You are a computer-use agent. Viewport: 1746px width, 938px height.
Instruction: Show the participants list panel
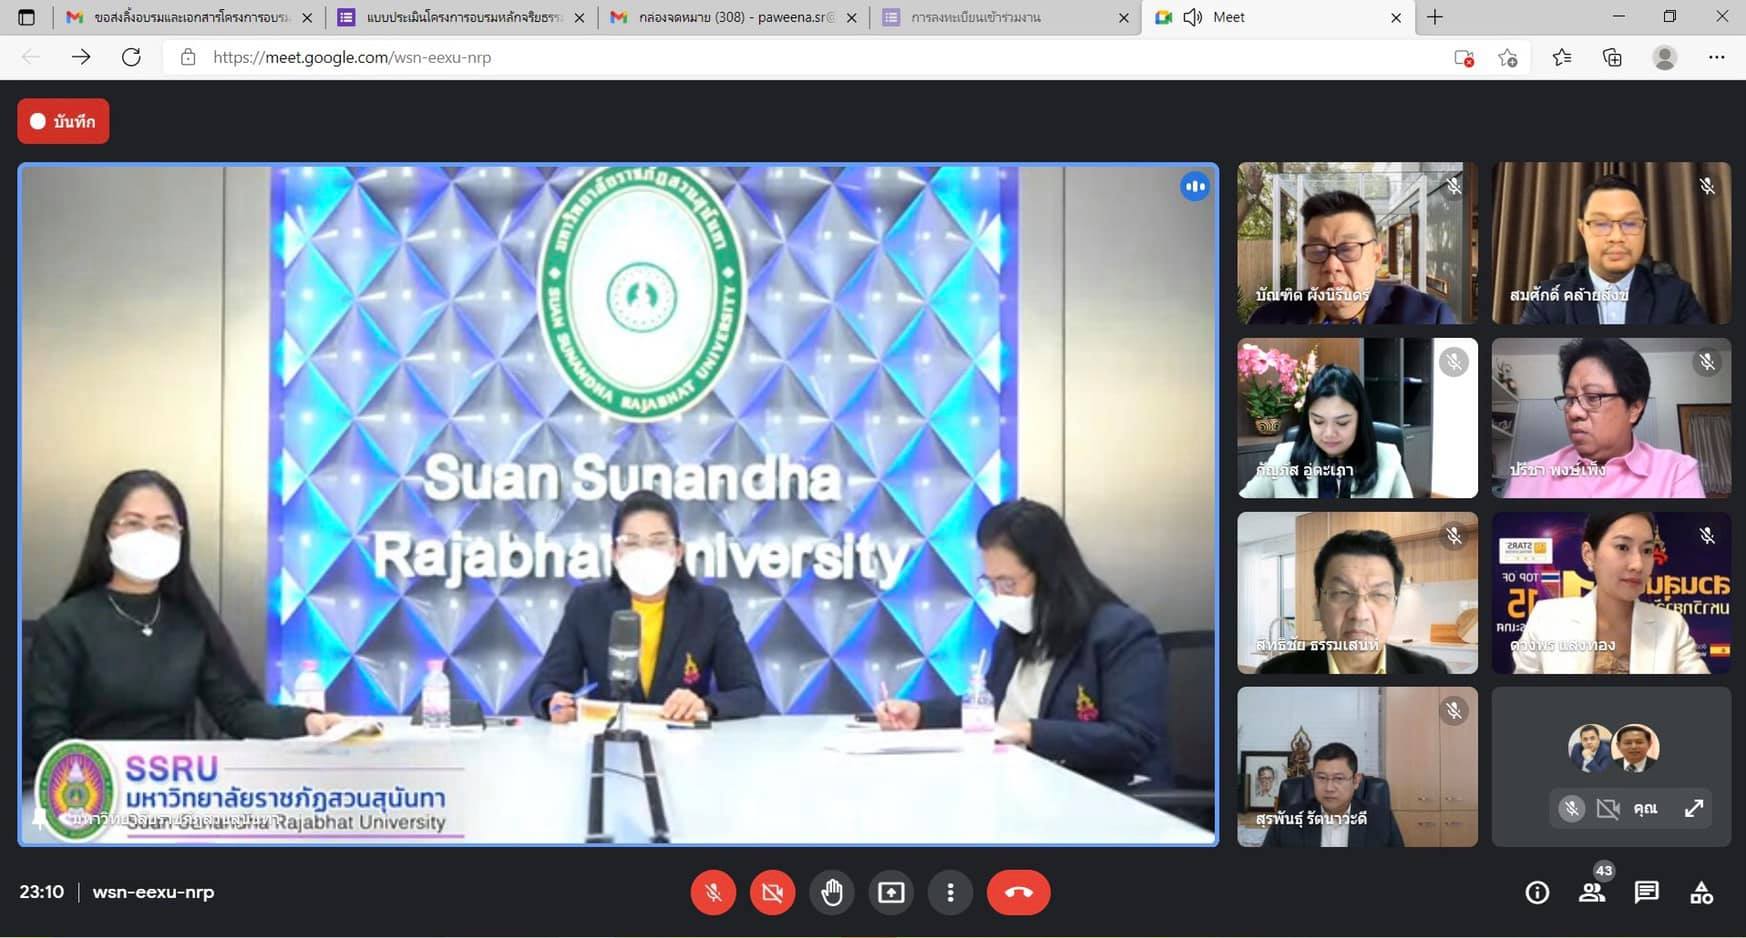pos(1592,893)
